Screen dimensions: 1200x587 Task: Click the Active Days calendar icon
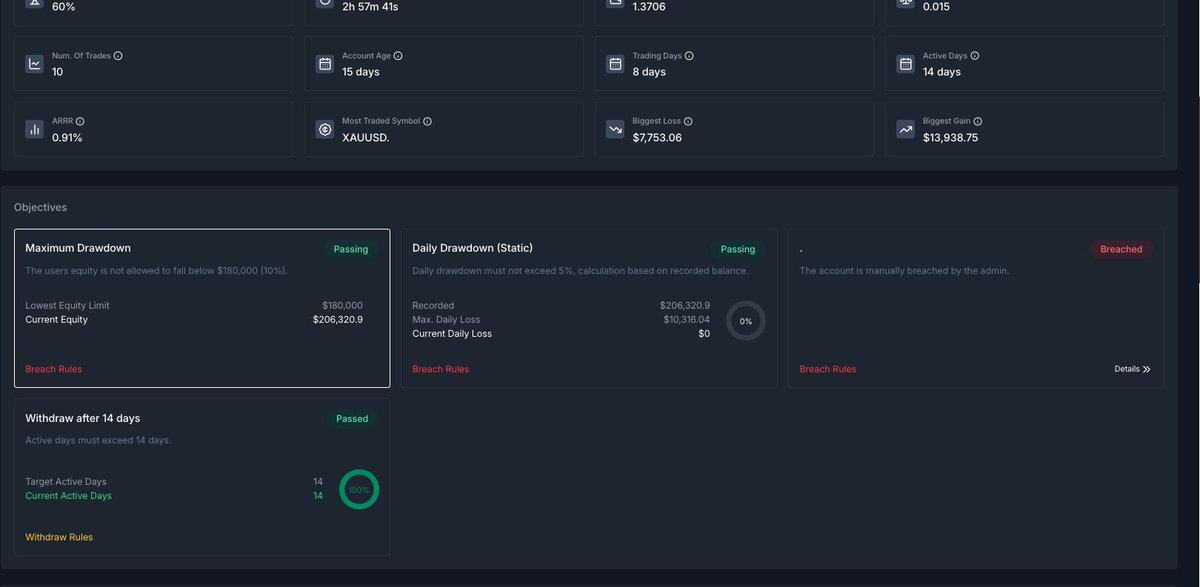[905, 64]
